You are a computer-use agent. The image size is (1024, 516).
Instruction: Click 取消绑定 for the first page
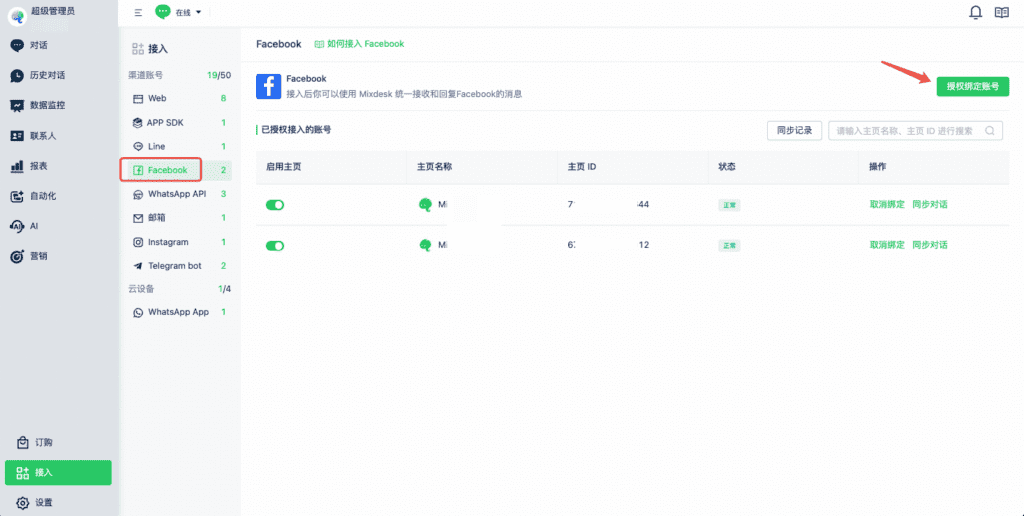tap(887, 204)
